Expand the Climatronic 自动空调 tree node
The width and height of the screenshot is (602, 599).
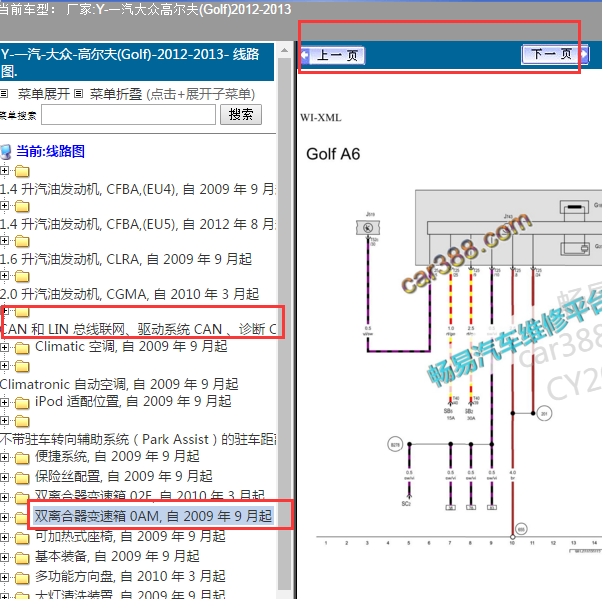tap(4, 366)
